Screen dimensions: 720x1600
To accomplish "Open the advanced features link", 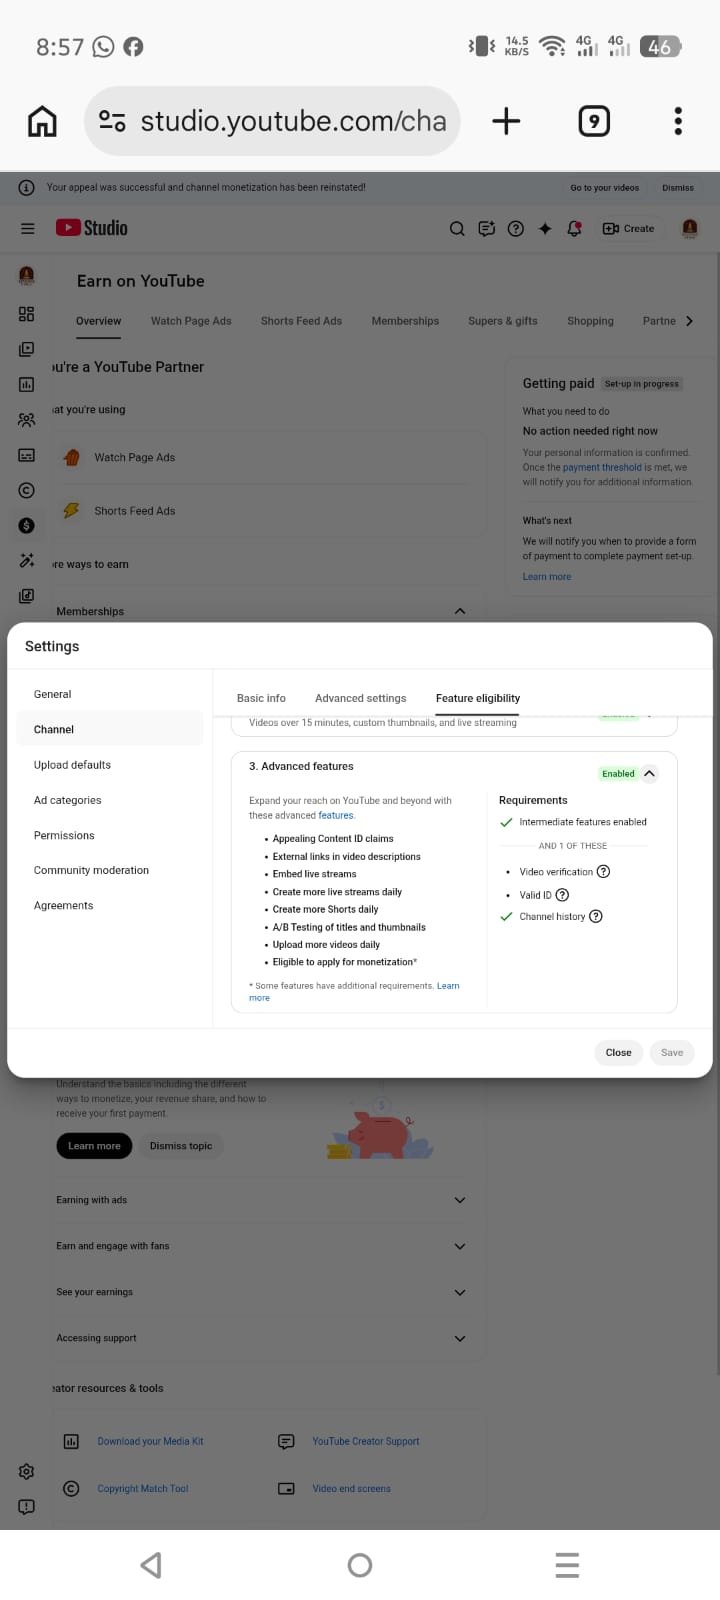I will [x=335, y=815].
